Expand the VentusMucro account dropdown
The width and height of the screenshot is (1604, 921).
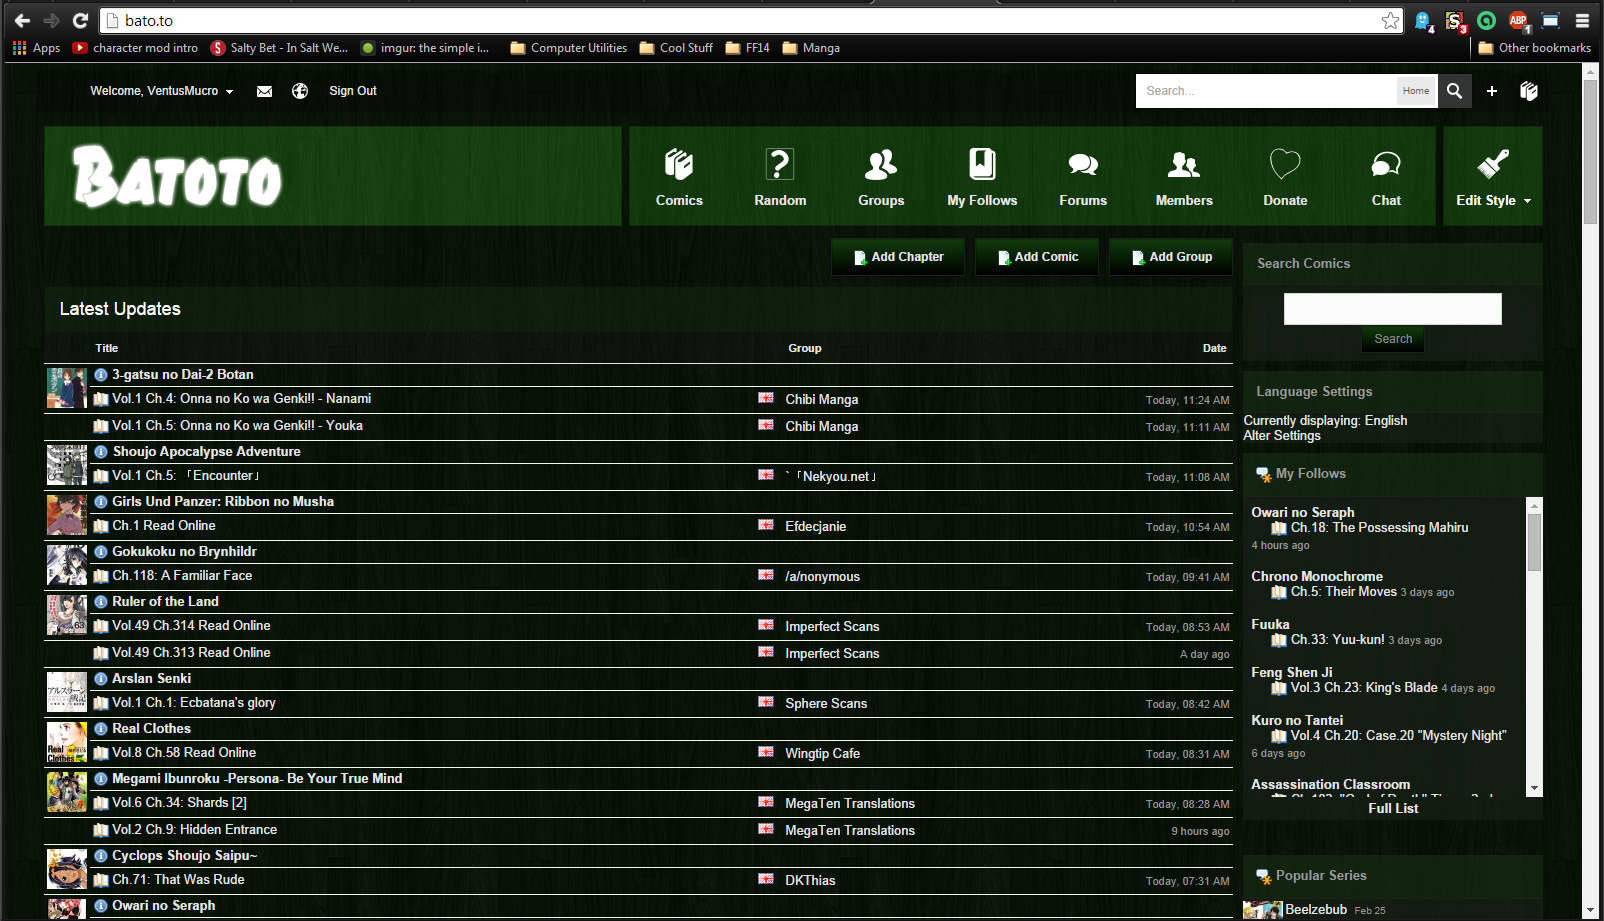(229, 91)
